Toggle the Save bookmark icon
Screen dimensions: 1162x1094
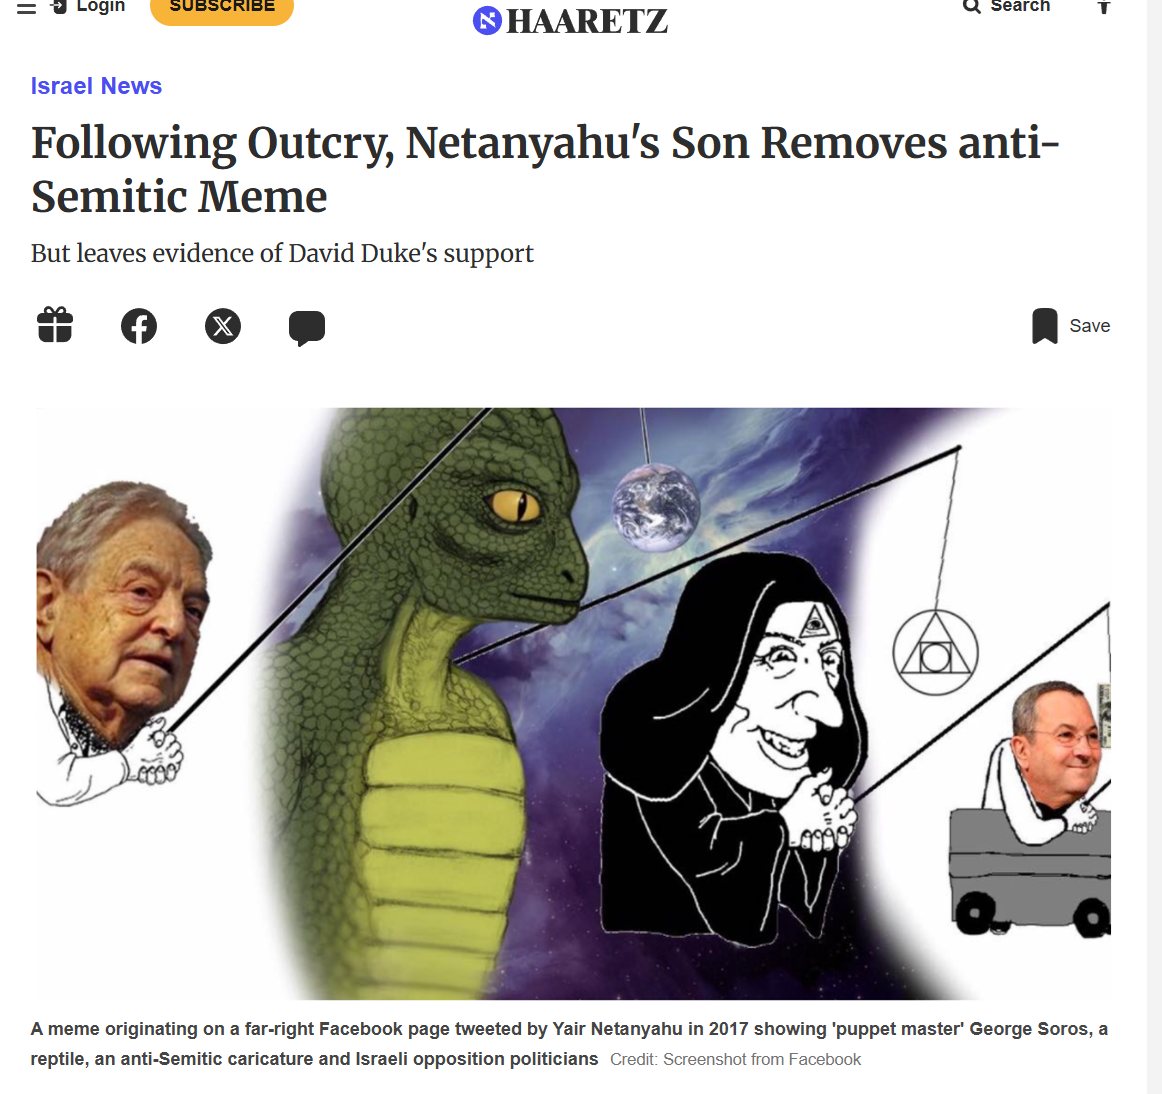click(1045, 326)
